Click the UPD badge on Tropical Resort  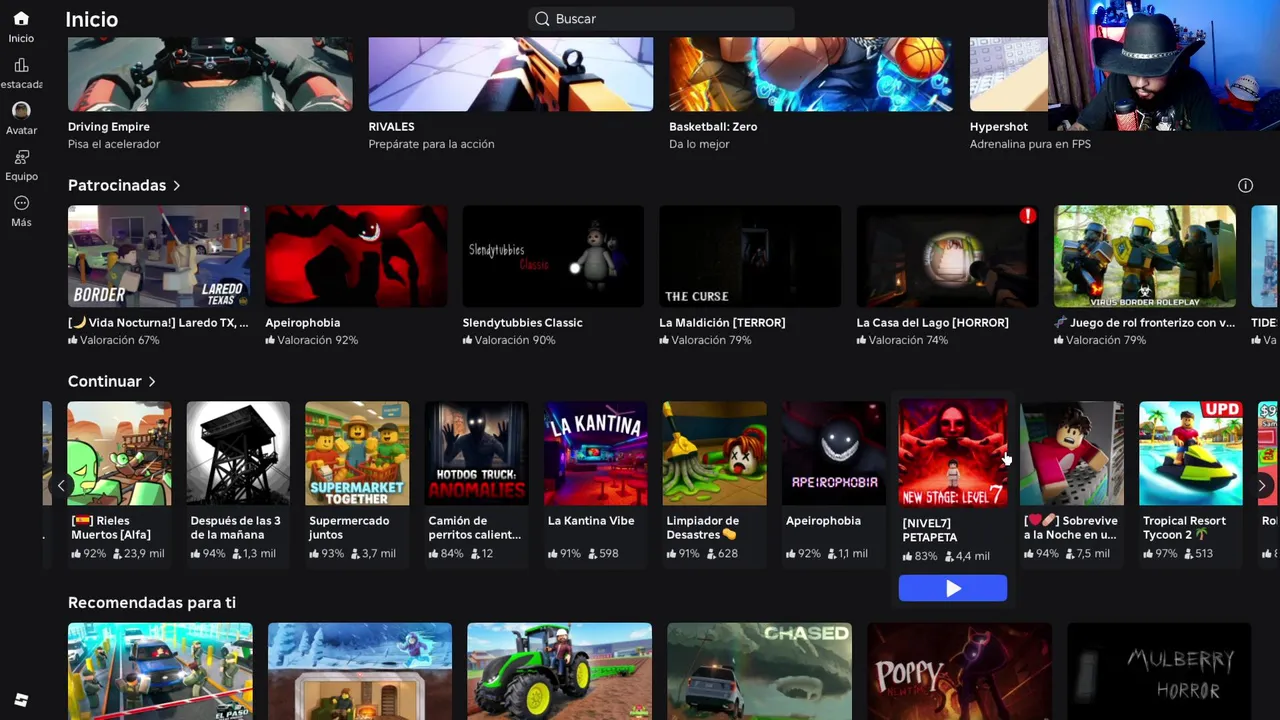tap(1222, 410)
